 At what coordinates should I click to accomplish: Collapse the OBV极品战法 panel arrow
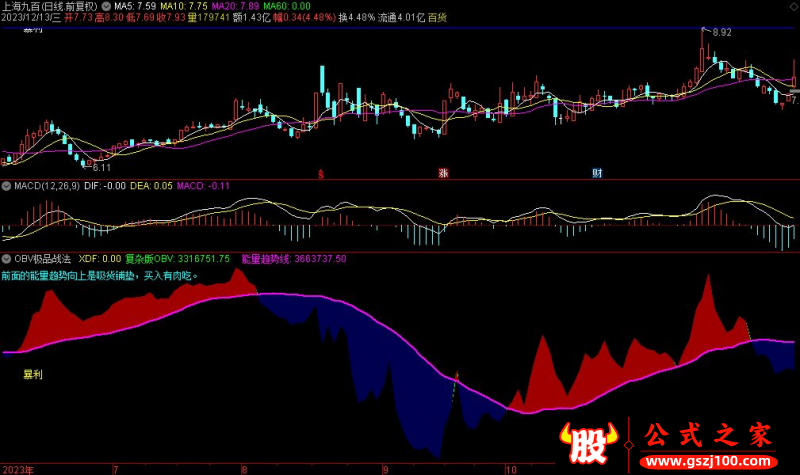tap(6, 258)
